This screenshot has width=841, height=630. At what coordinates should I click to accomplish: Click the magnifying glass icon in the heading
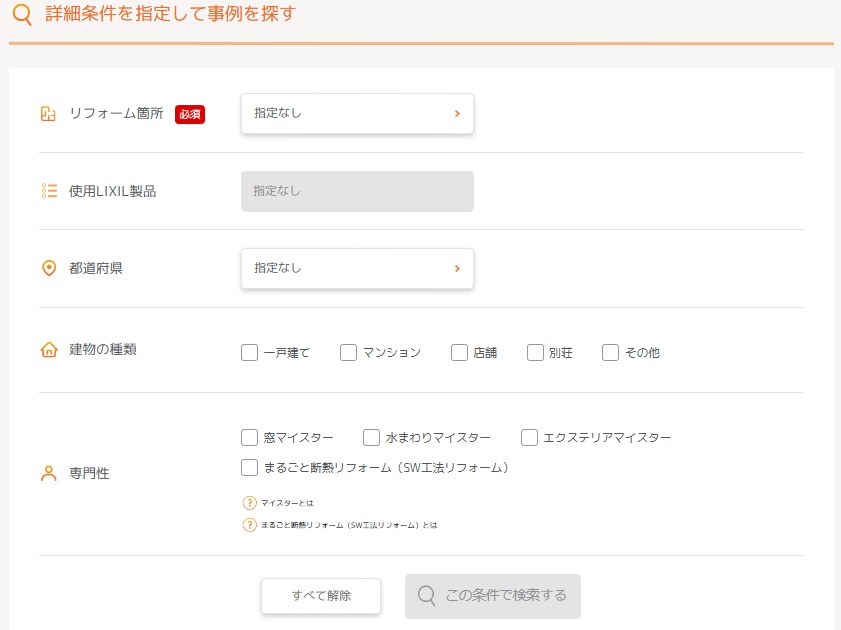tap(22, 15)
